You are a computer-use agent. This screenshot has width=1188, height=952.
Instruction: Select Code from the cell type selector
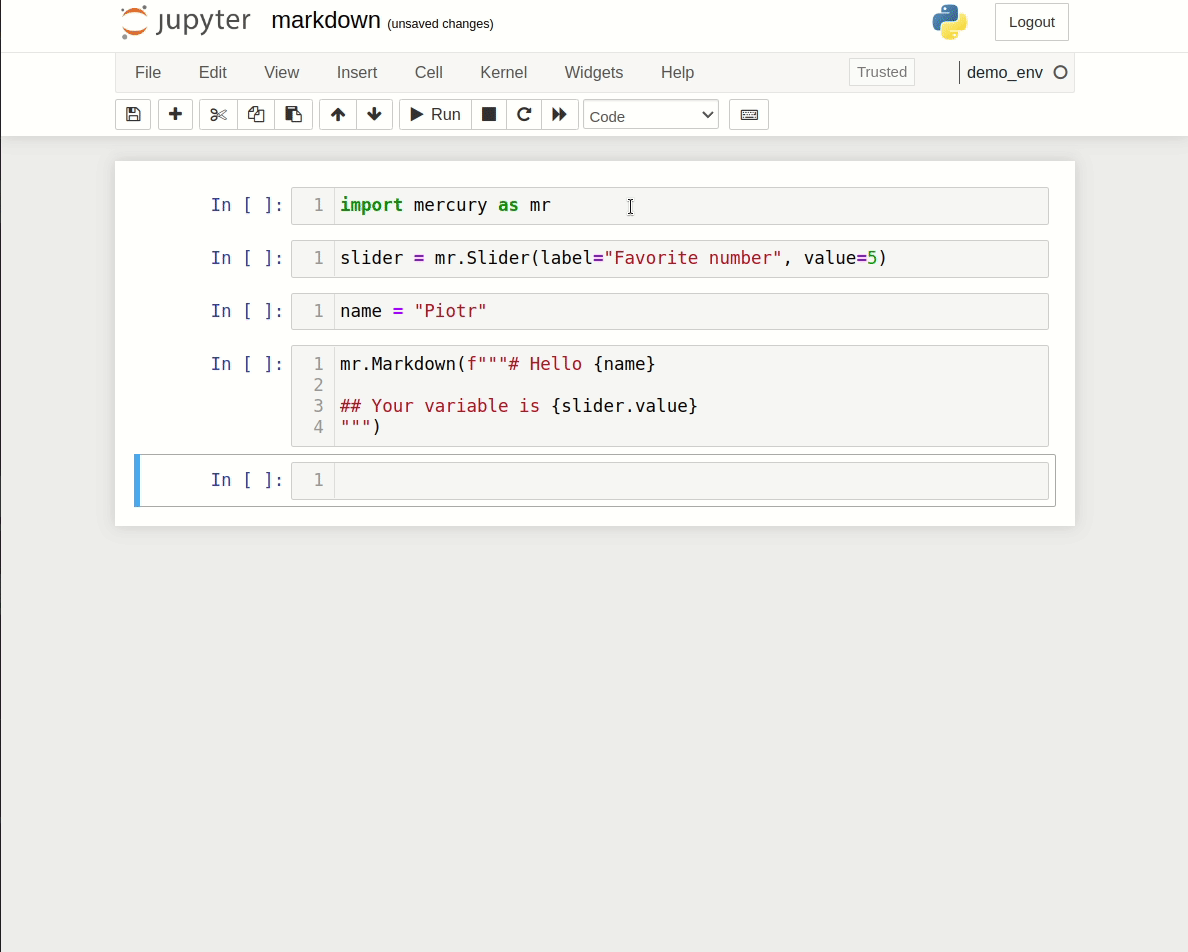[x=650, y=116]
